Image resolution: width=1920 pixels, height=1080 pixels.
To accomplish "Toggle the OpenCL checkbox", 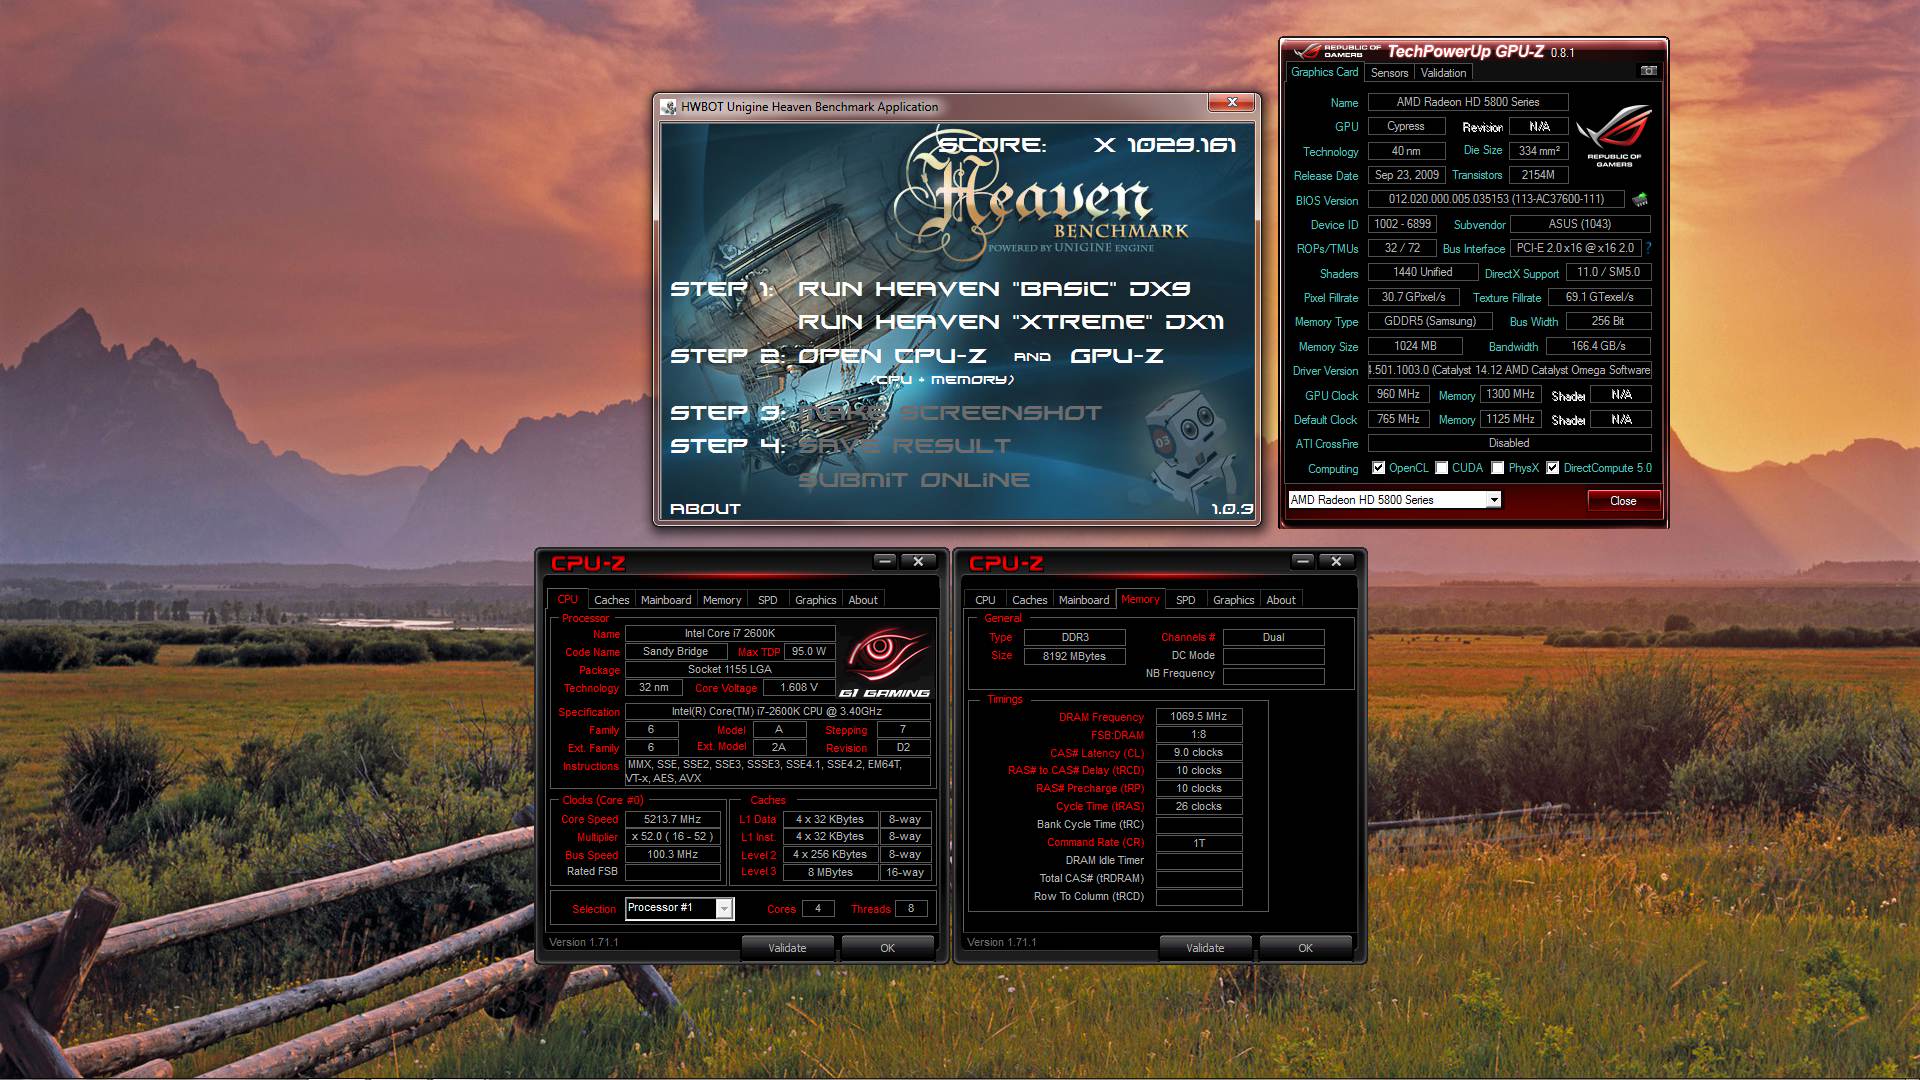I will coord(1379,468).
